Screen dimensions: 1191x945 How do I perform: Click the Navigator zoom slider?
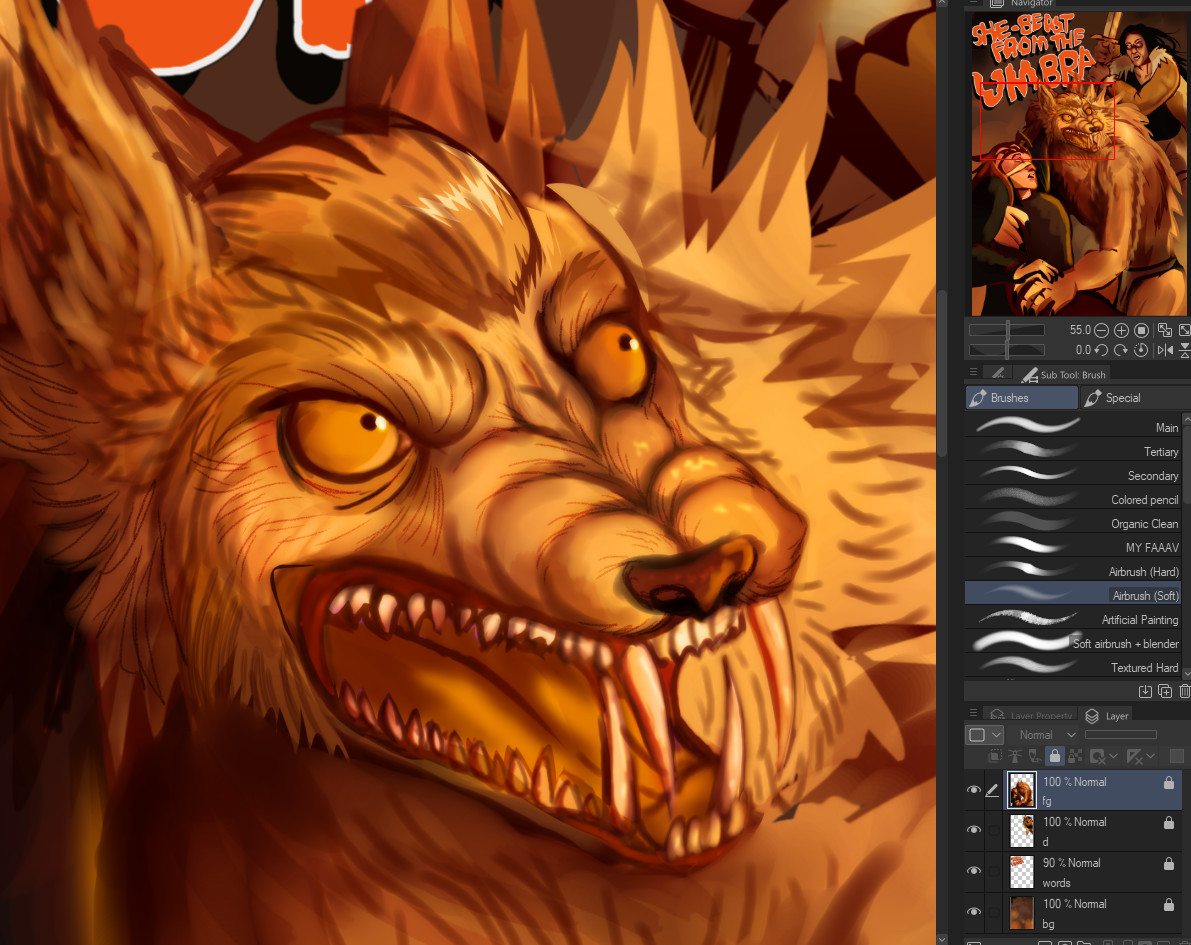coord(1007,330)
